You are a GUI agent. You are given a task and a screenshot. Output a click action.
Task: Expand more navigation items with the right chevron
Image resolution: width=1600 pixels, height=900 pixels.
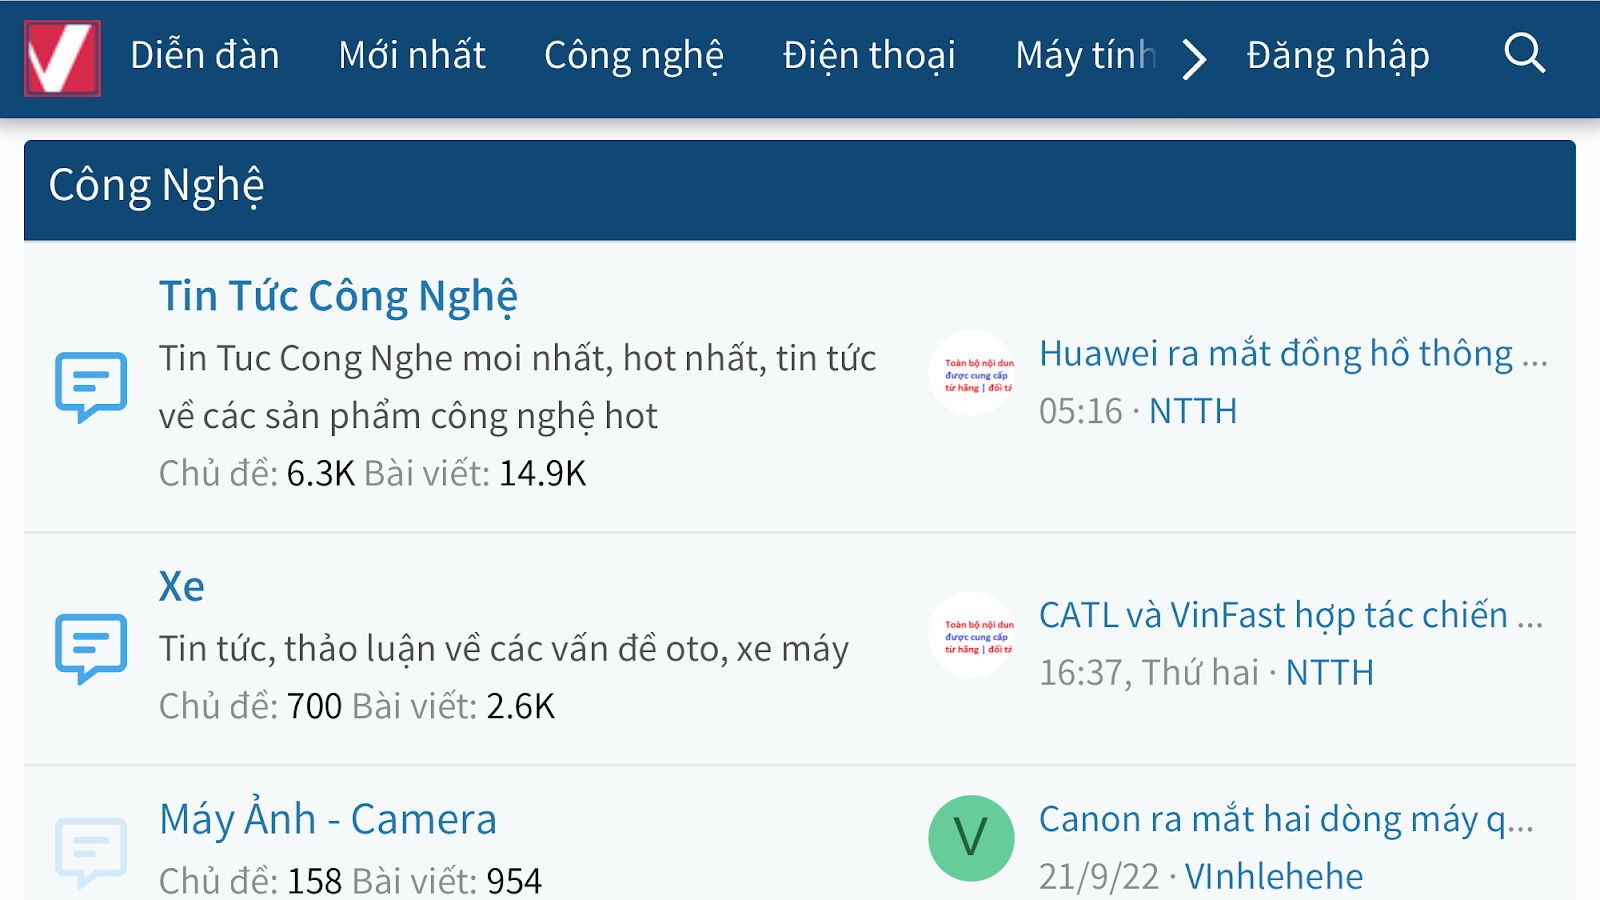pos(1193,59)
